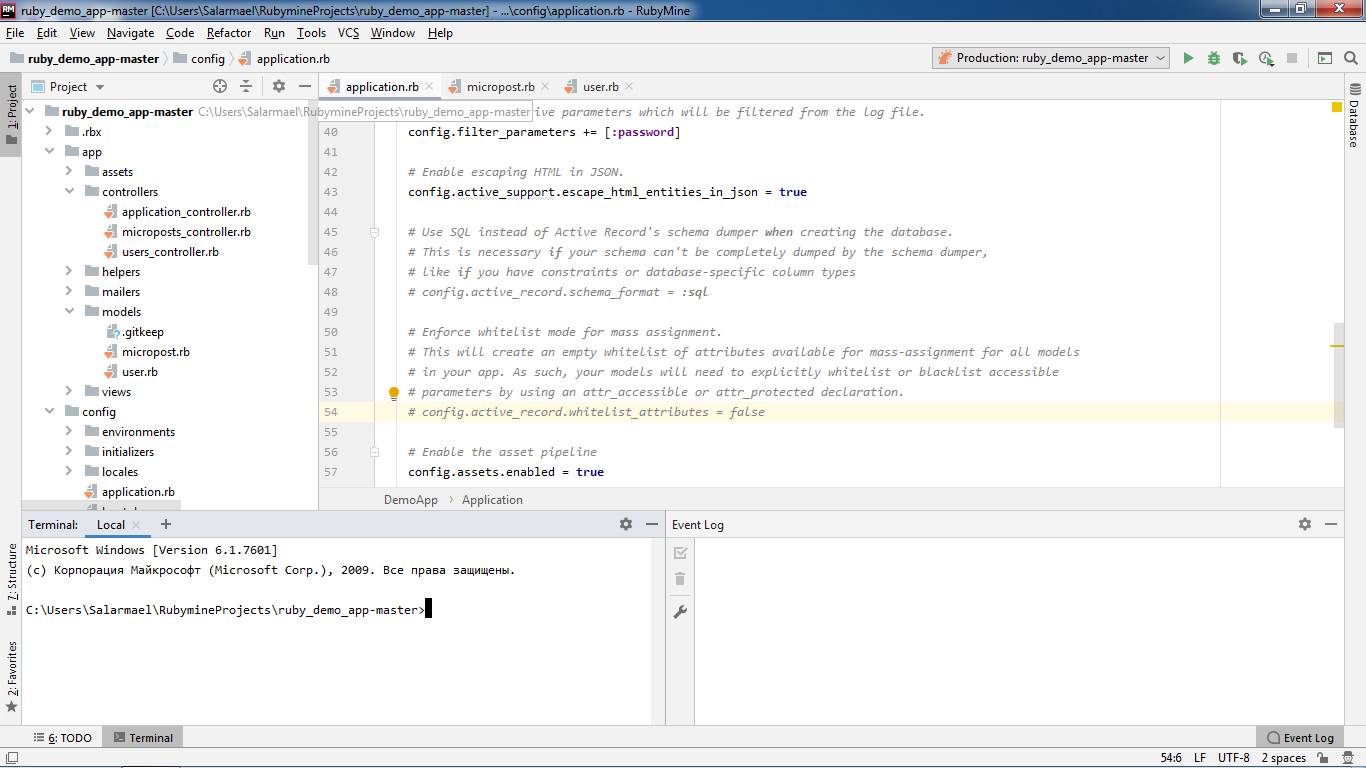This screenshot has width=1366, height=768.
Task: Click the 2 spaces indent setting
Action: [x=1284, y=758]
